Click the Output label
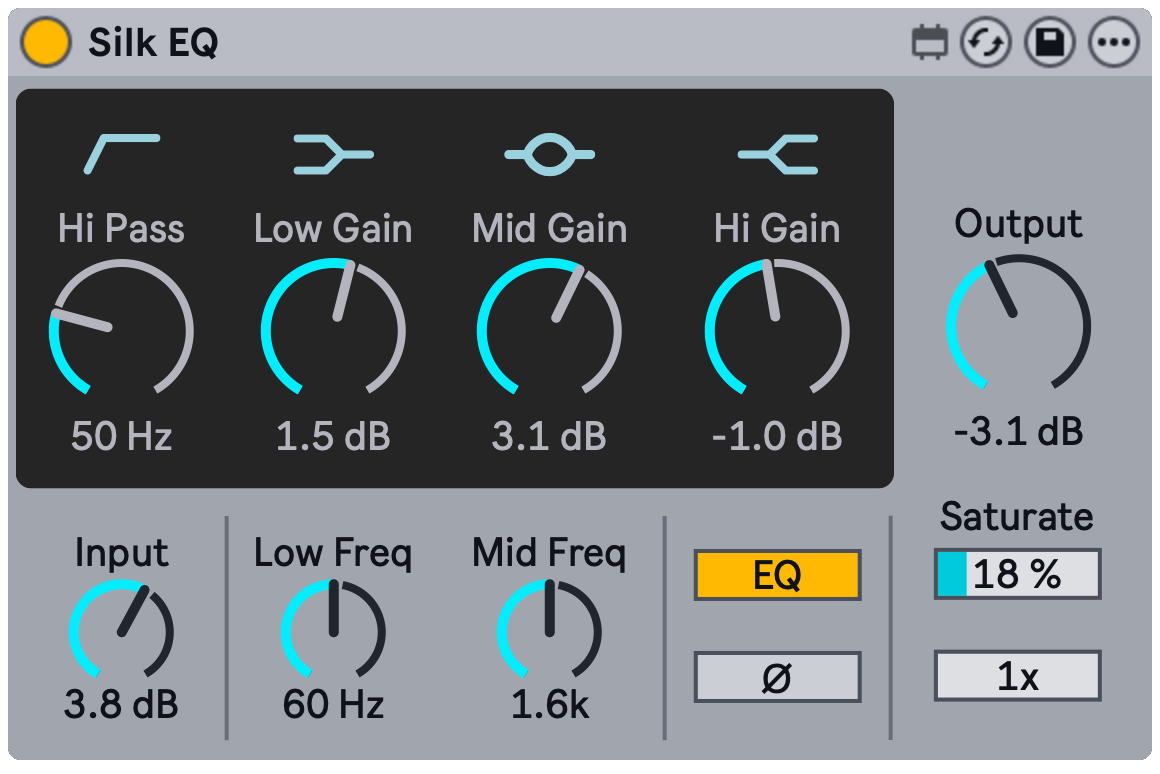 pyautogui.click(x=1019, y=224)
